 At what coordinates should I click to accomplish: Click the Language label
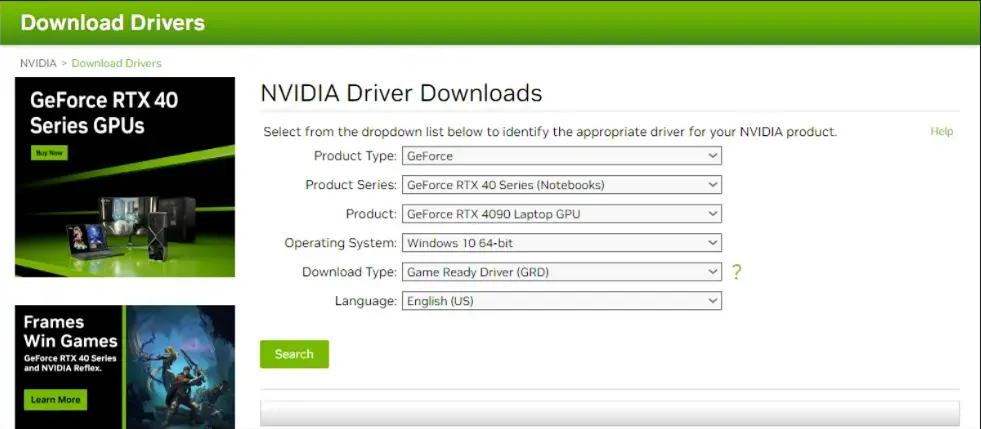366,301
